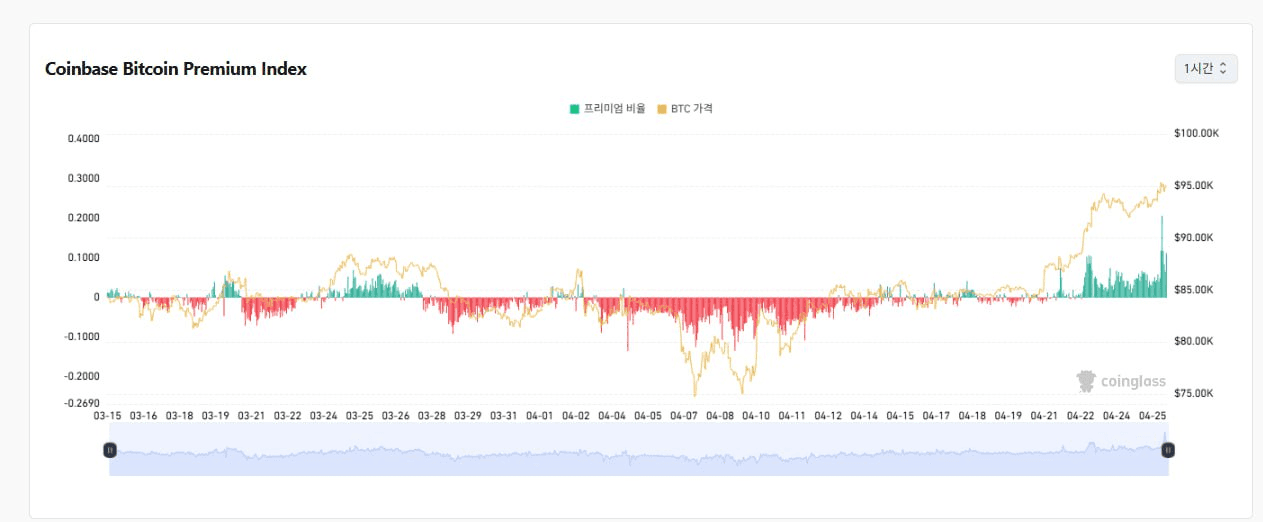Screen dimensions: 1263x522
Task: Click the 03-21 date label
Action: click(x=252, y=415)
